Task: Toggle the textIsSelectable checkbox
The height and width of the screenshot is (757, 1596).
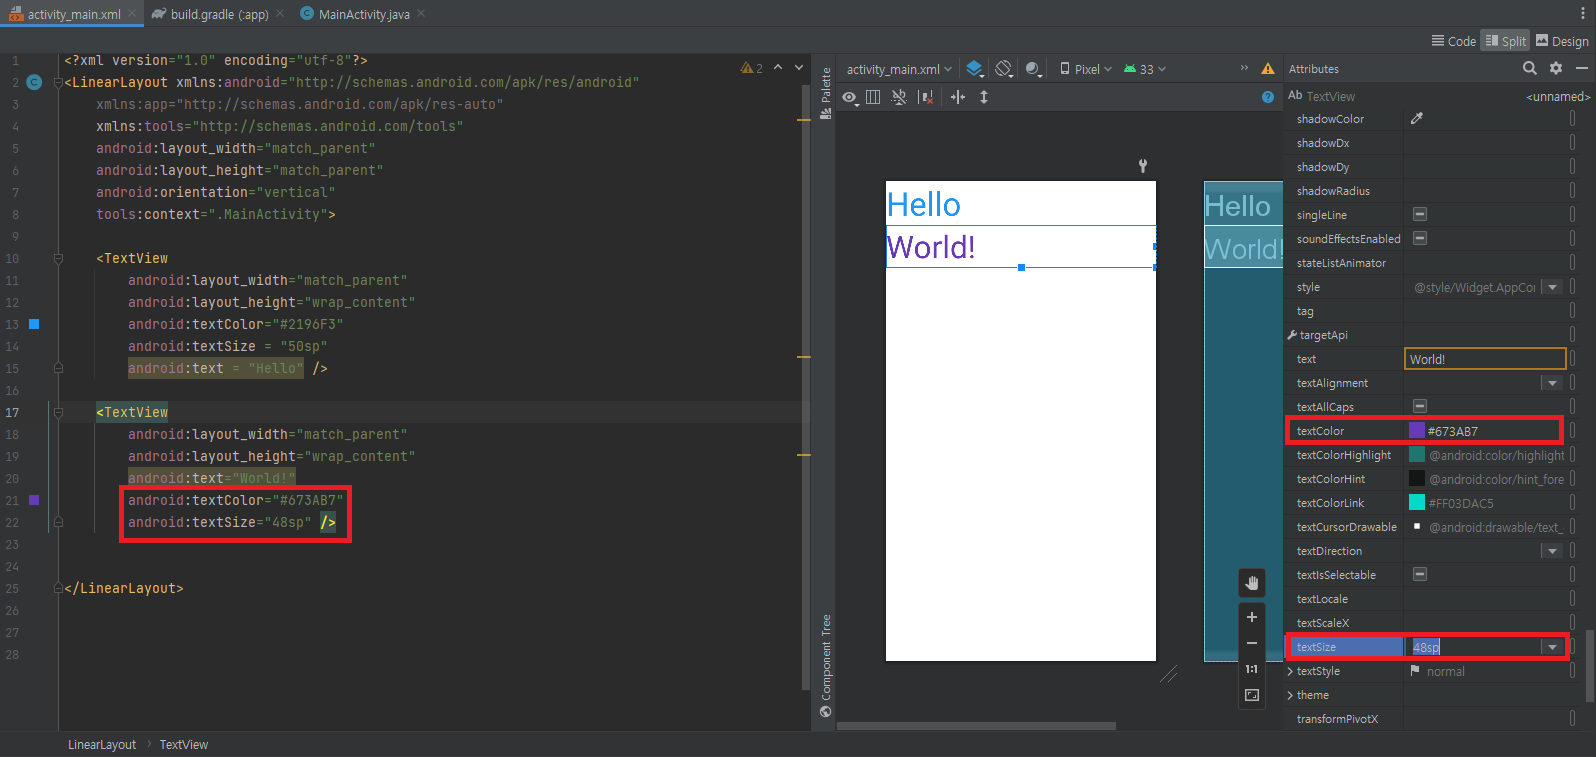Action: [1419, 574]
